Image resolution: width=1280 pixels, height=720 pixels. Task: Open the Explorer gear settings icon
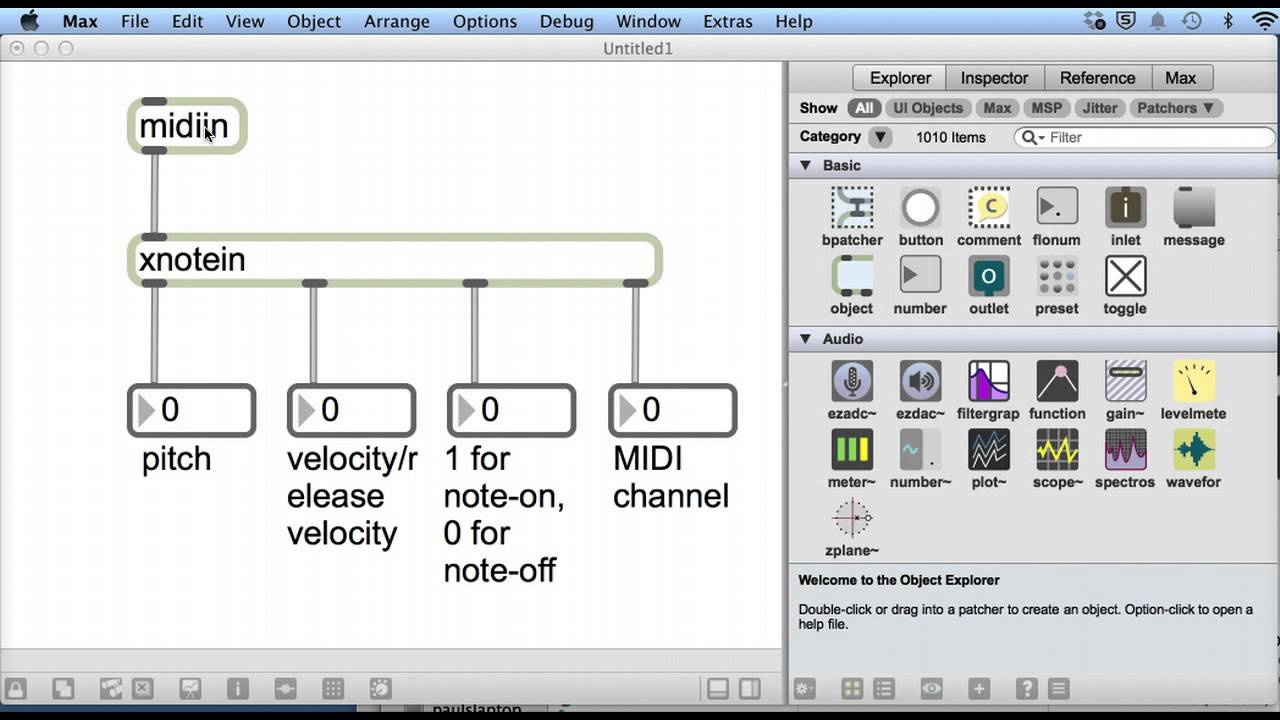click(805, 688)
